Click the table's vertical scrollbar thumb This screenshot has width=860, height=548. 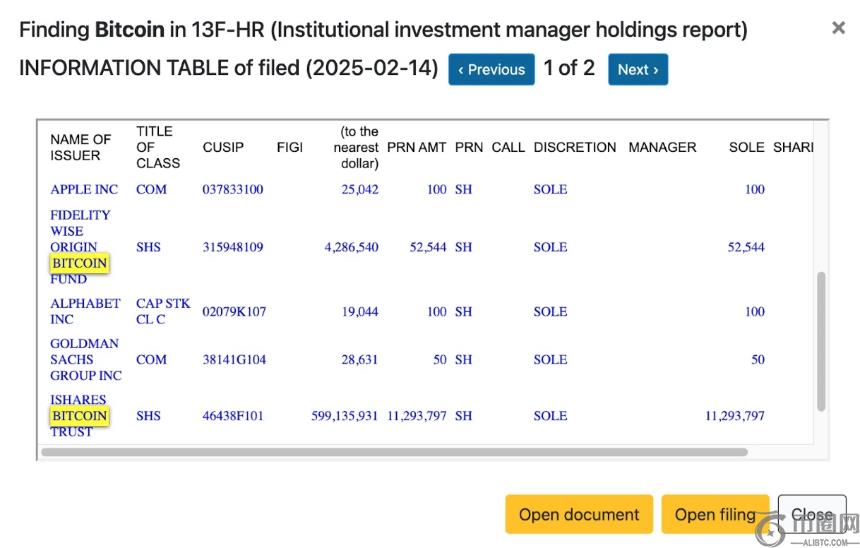click(x=821, y=340)
